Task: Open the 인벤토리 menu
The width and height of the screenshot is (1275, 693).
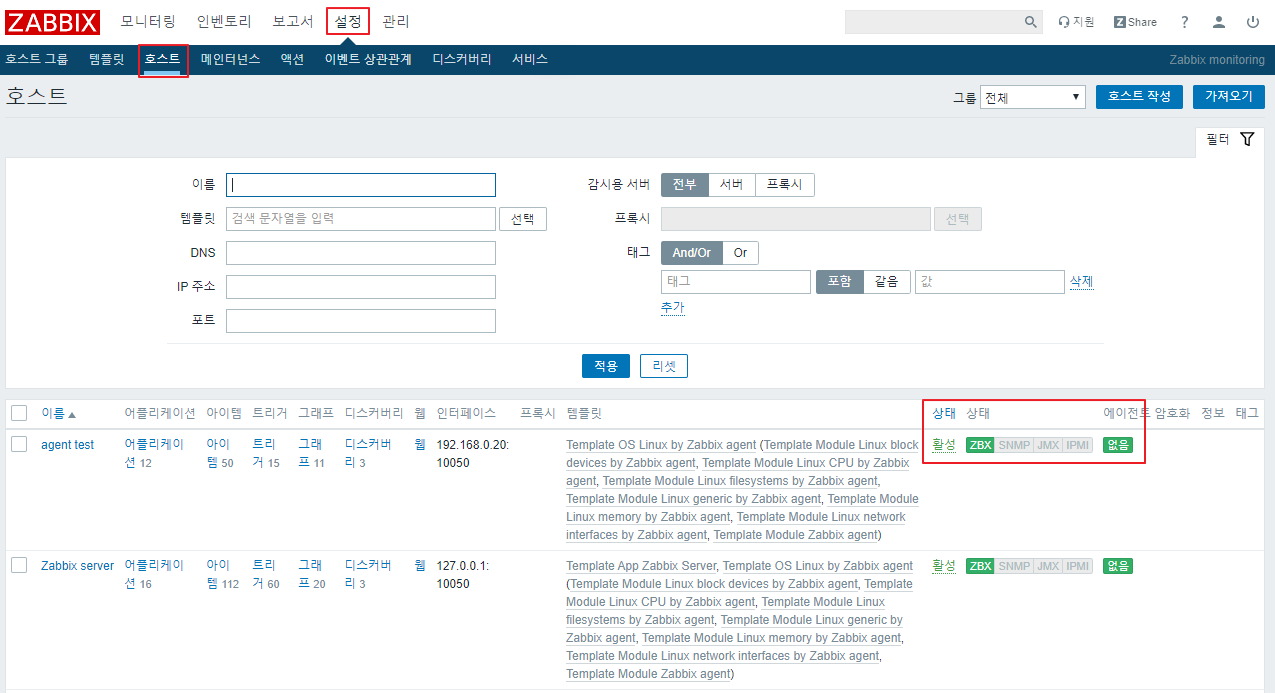Action: click(224, 22)
